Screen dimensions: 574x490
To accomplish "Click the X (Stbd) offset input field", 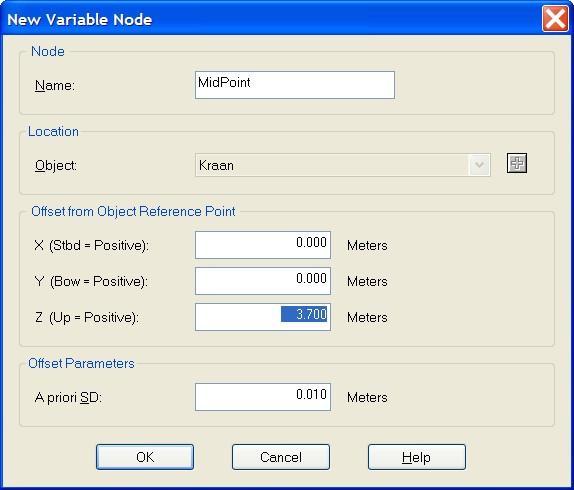I will (x=263, y=244).
